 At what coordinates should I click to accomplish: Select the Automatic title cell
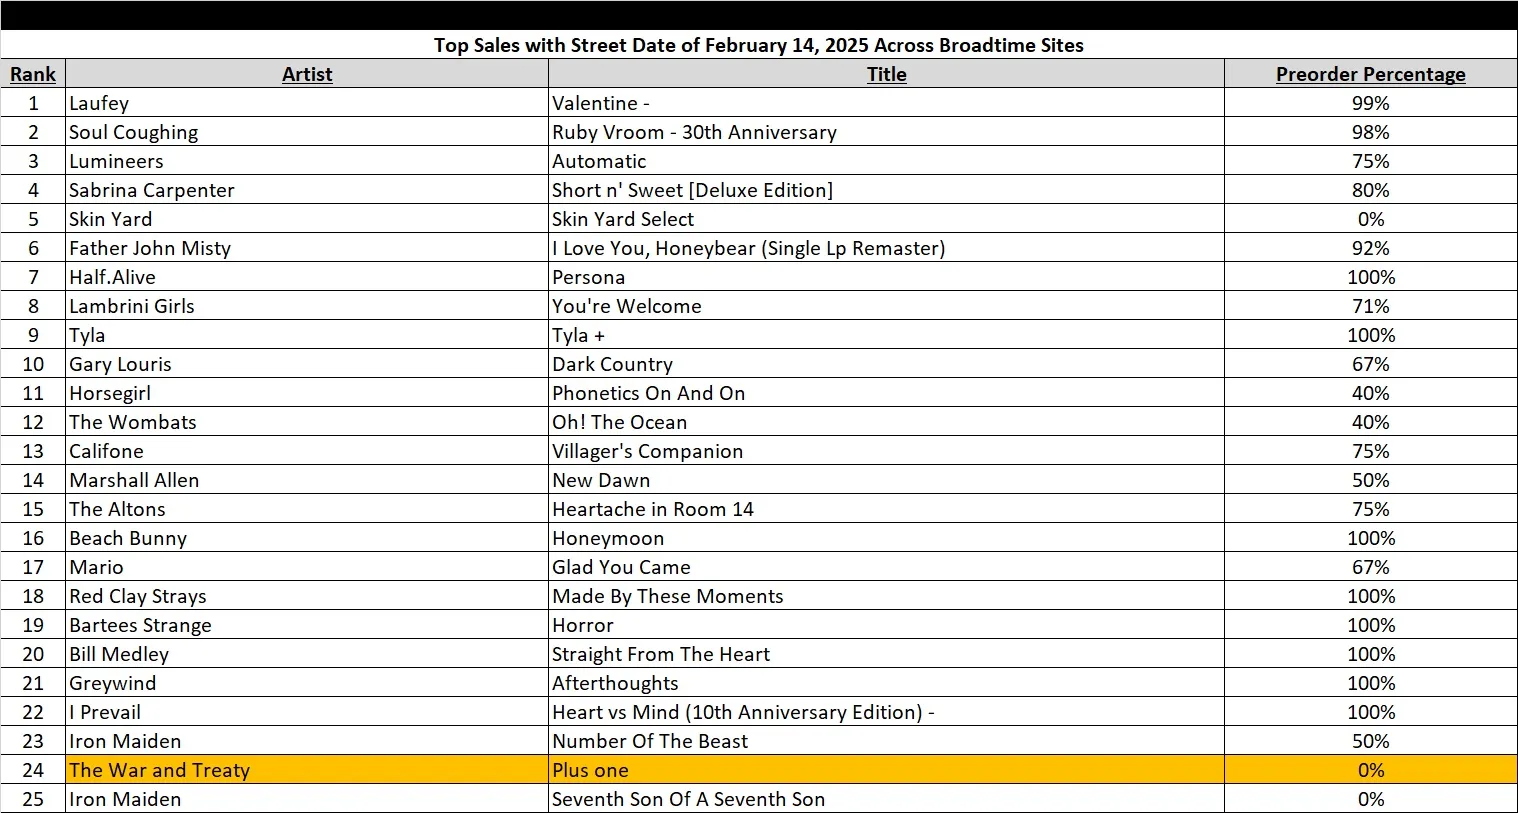886,161
